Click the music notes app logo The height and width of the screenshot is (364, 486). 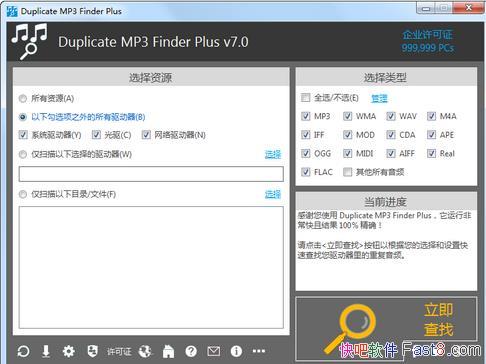pos(29,41)
